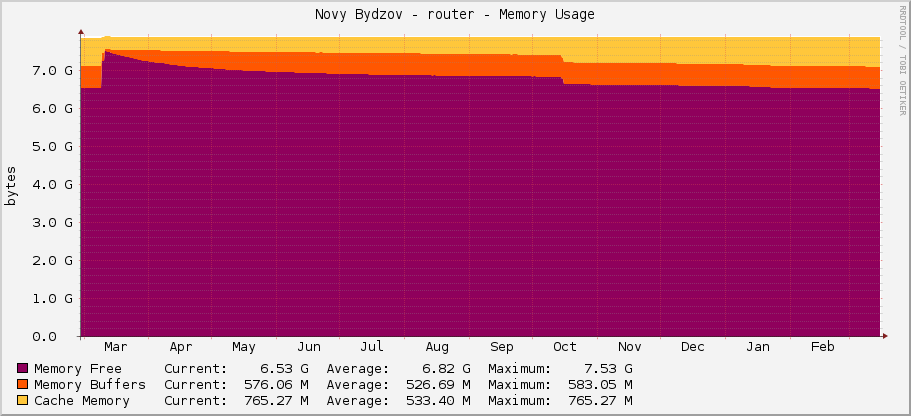The width and height of the screenshot is (911, 416).
Task: Click the Memory Buffers maximum value 583.05 M
Action: pos(600,385)
